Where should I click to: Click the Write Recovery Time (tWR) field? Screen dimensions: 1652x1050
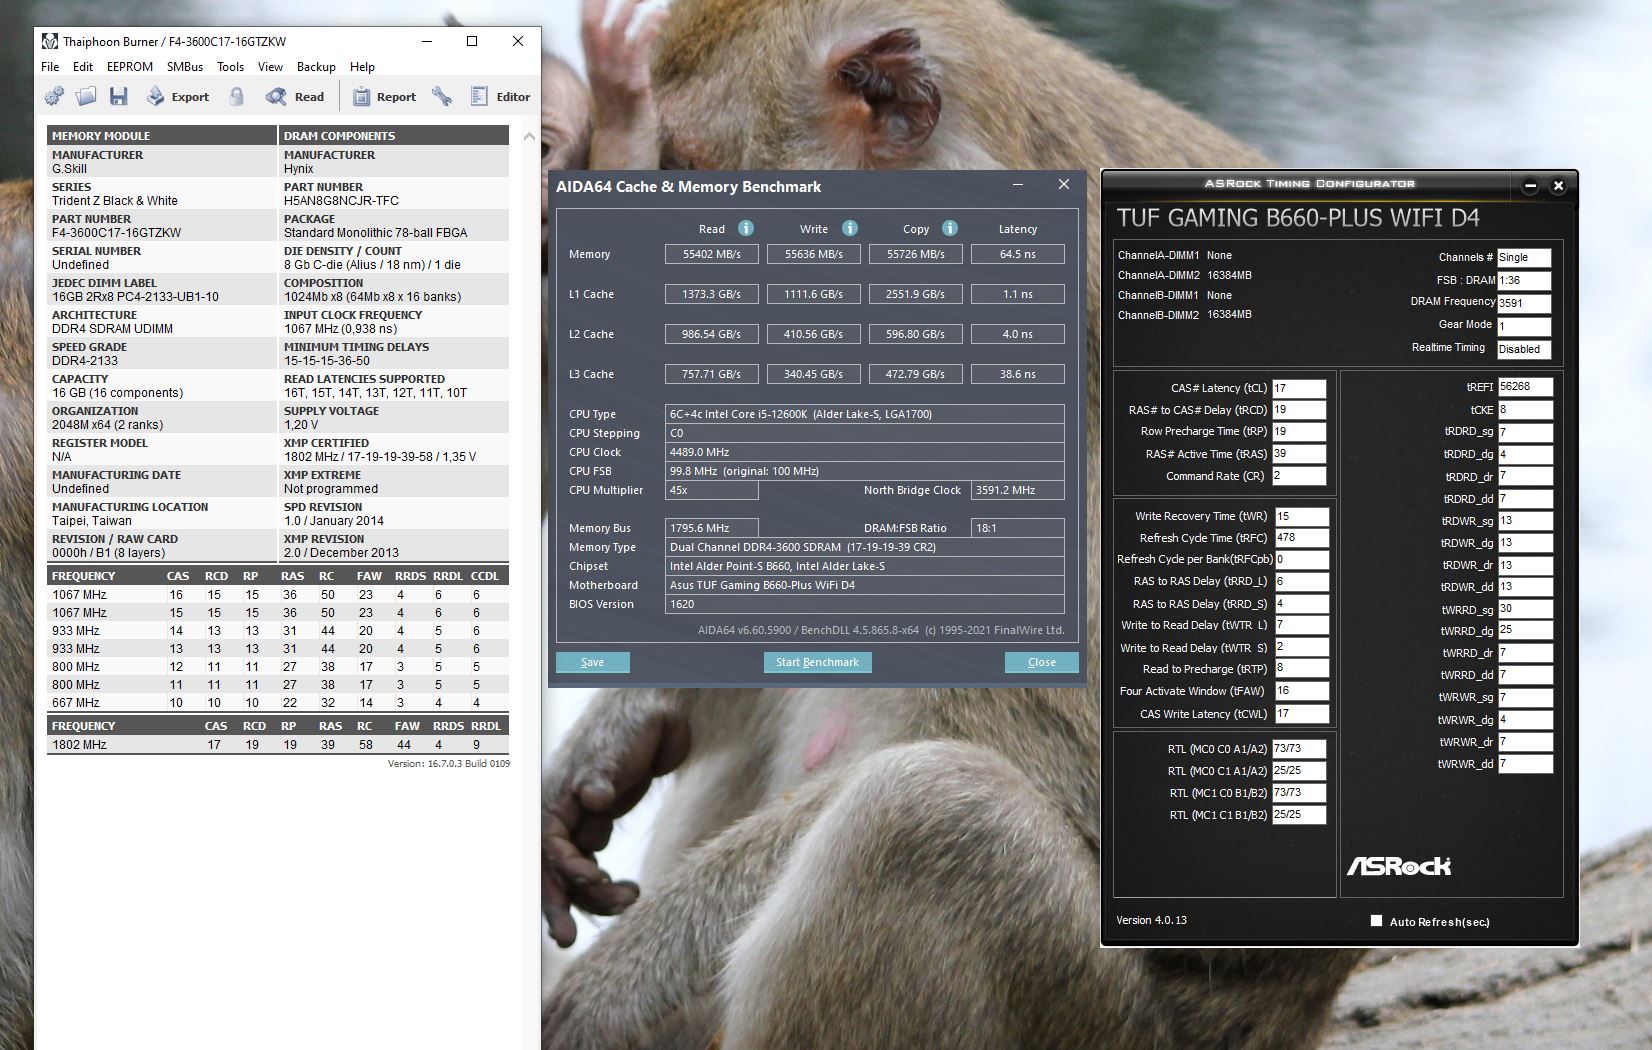click(1302, 516)
